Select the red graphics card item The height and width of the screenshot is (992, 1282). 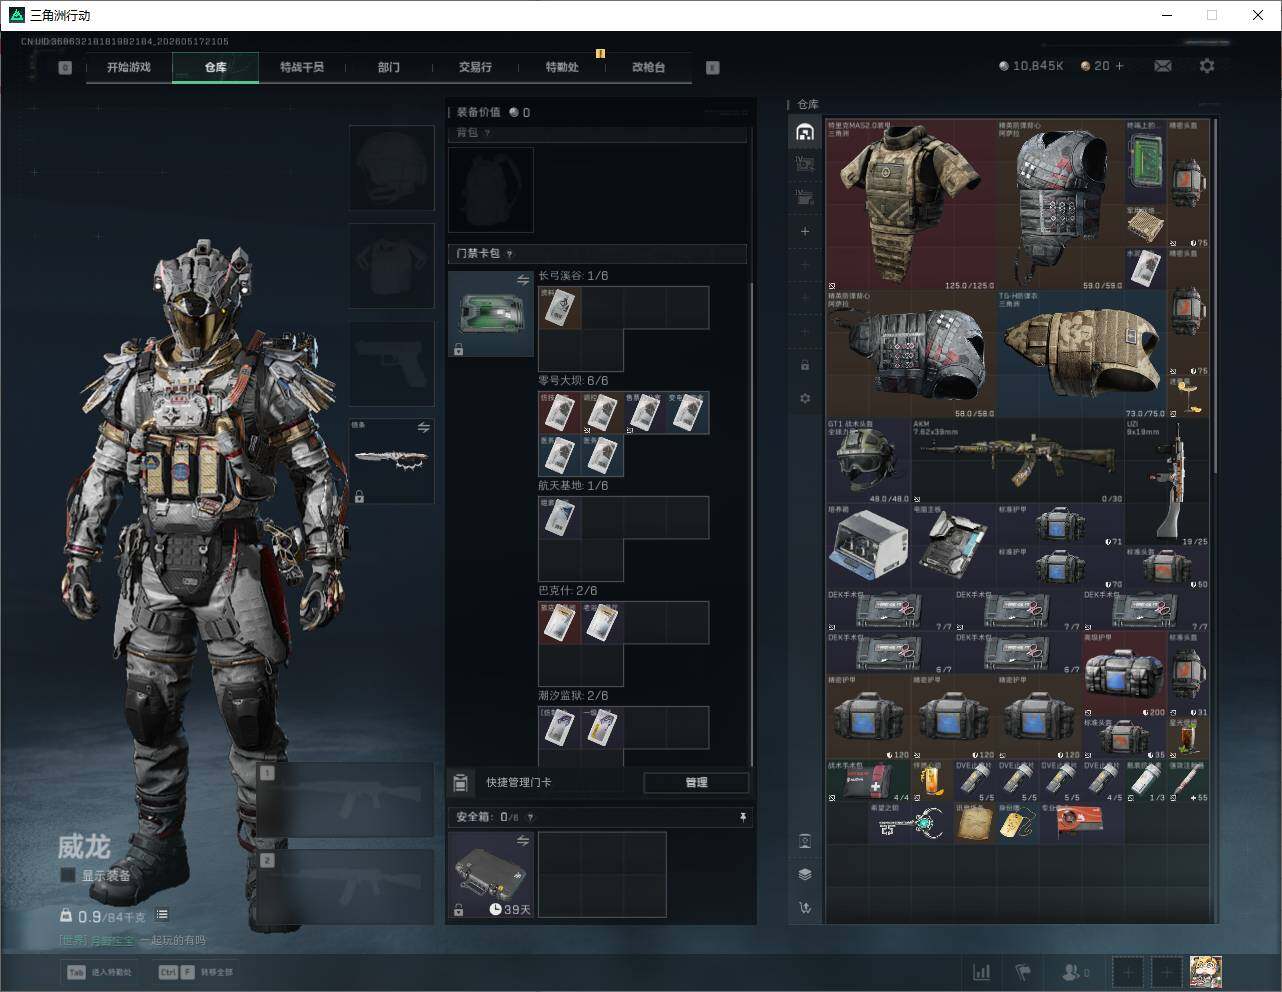(1081, 823)
